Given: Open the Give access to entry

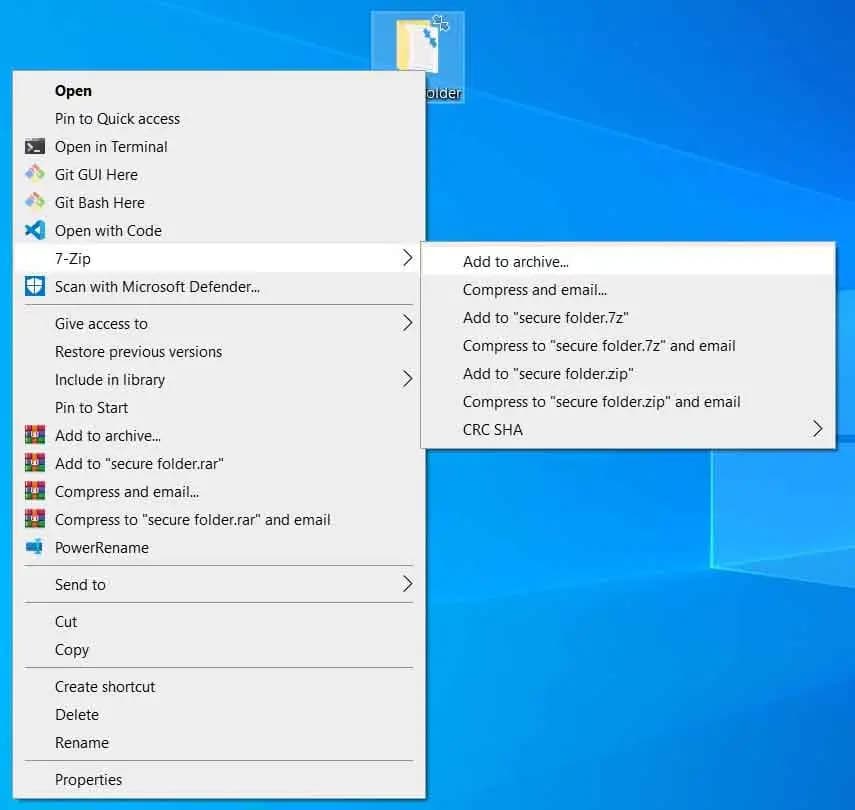Looking at the screenshot, I should pos(218,323).
